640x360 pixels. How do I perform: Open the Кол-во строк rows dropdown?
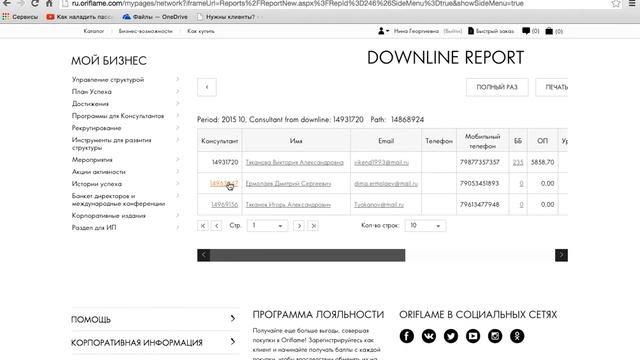click(x=425, y=226)
